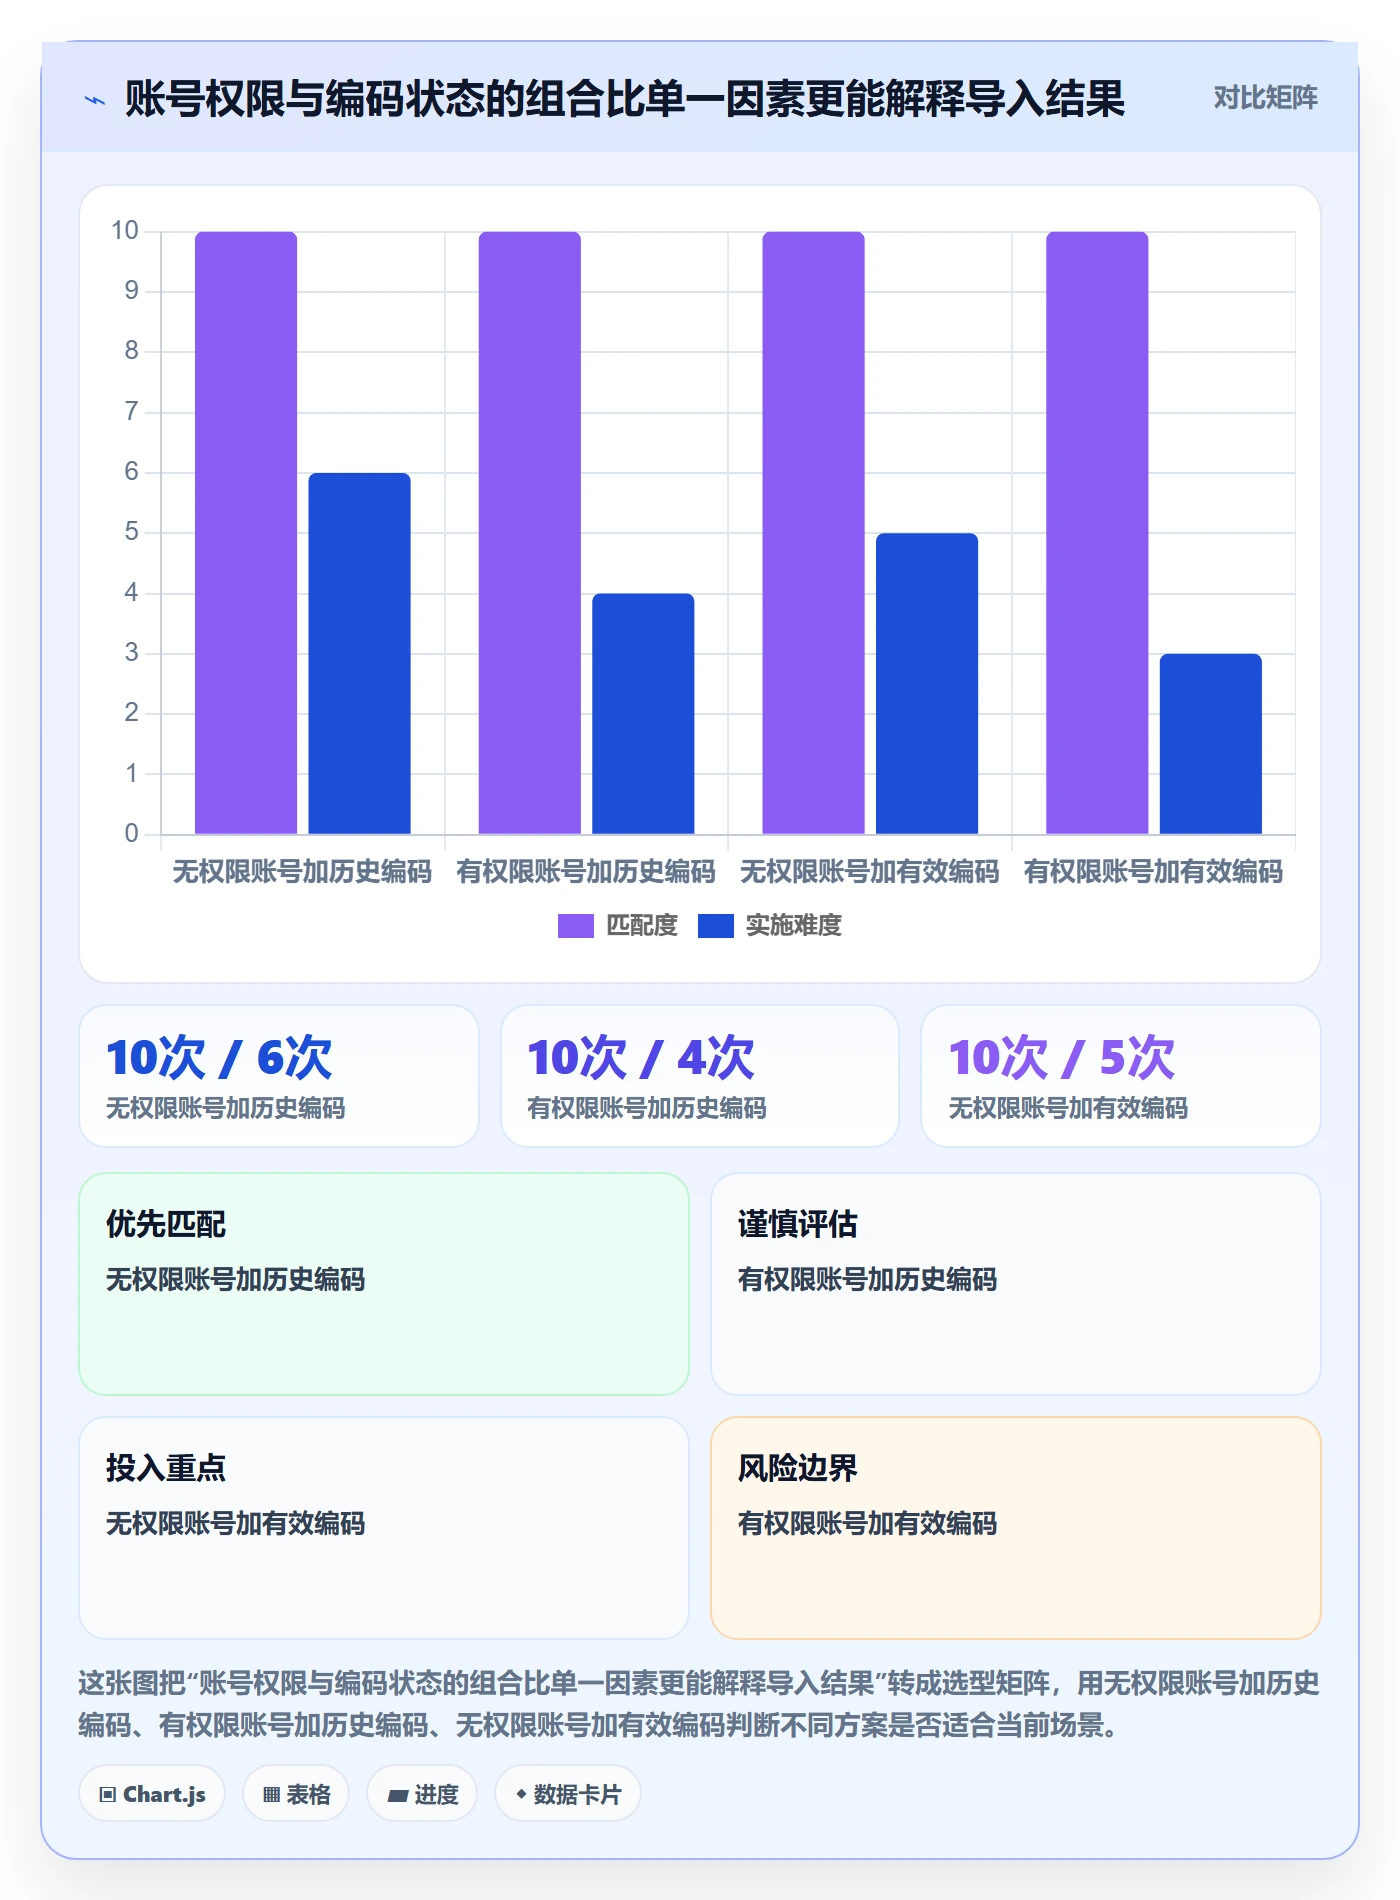Click the lightning icon beside the title

95,100
